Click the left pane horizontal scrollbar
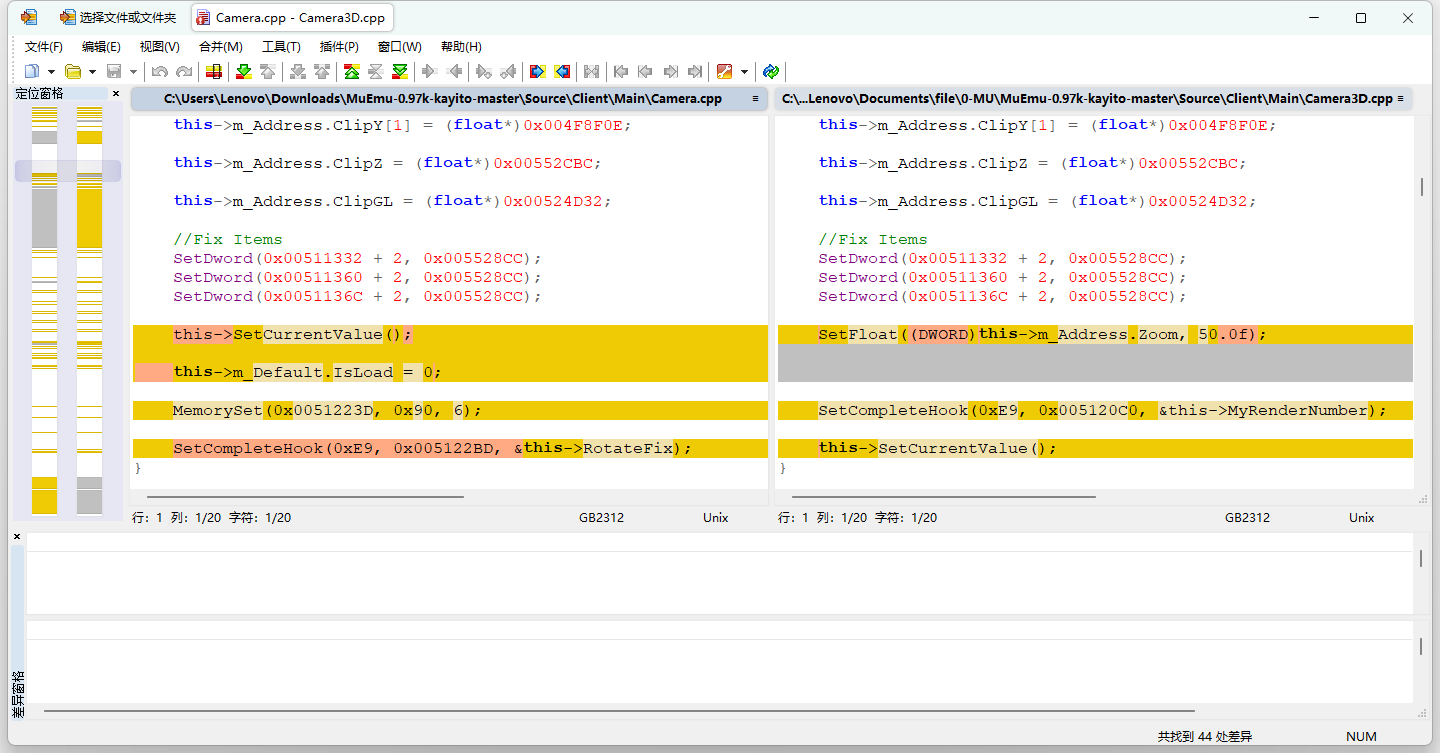Screen dimensions: 1440x753 305,496
